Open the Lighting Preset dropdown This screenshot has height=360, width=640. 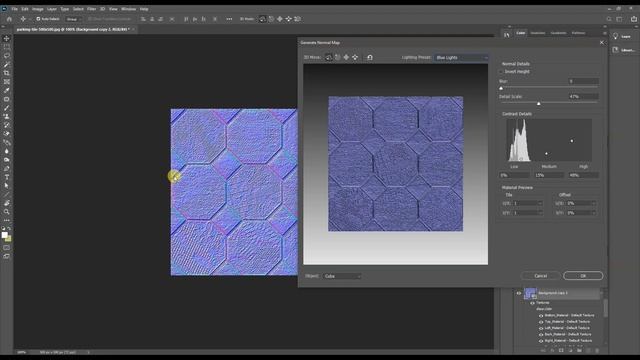click(x=461, y=58)
